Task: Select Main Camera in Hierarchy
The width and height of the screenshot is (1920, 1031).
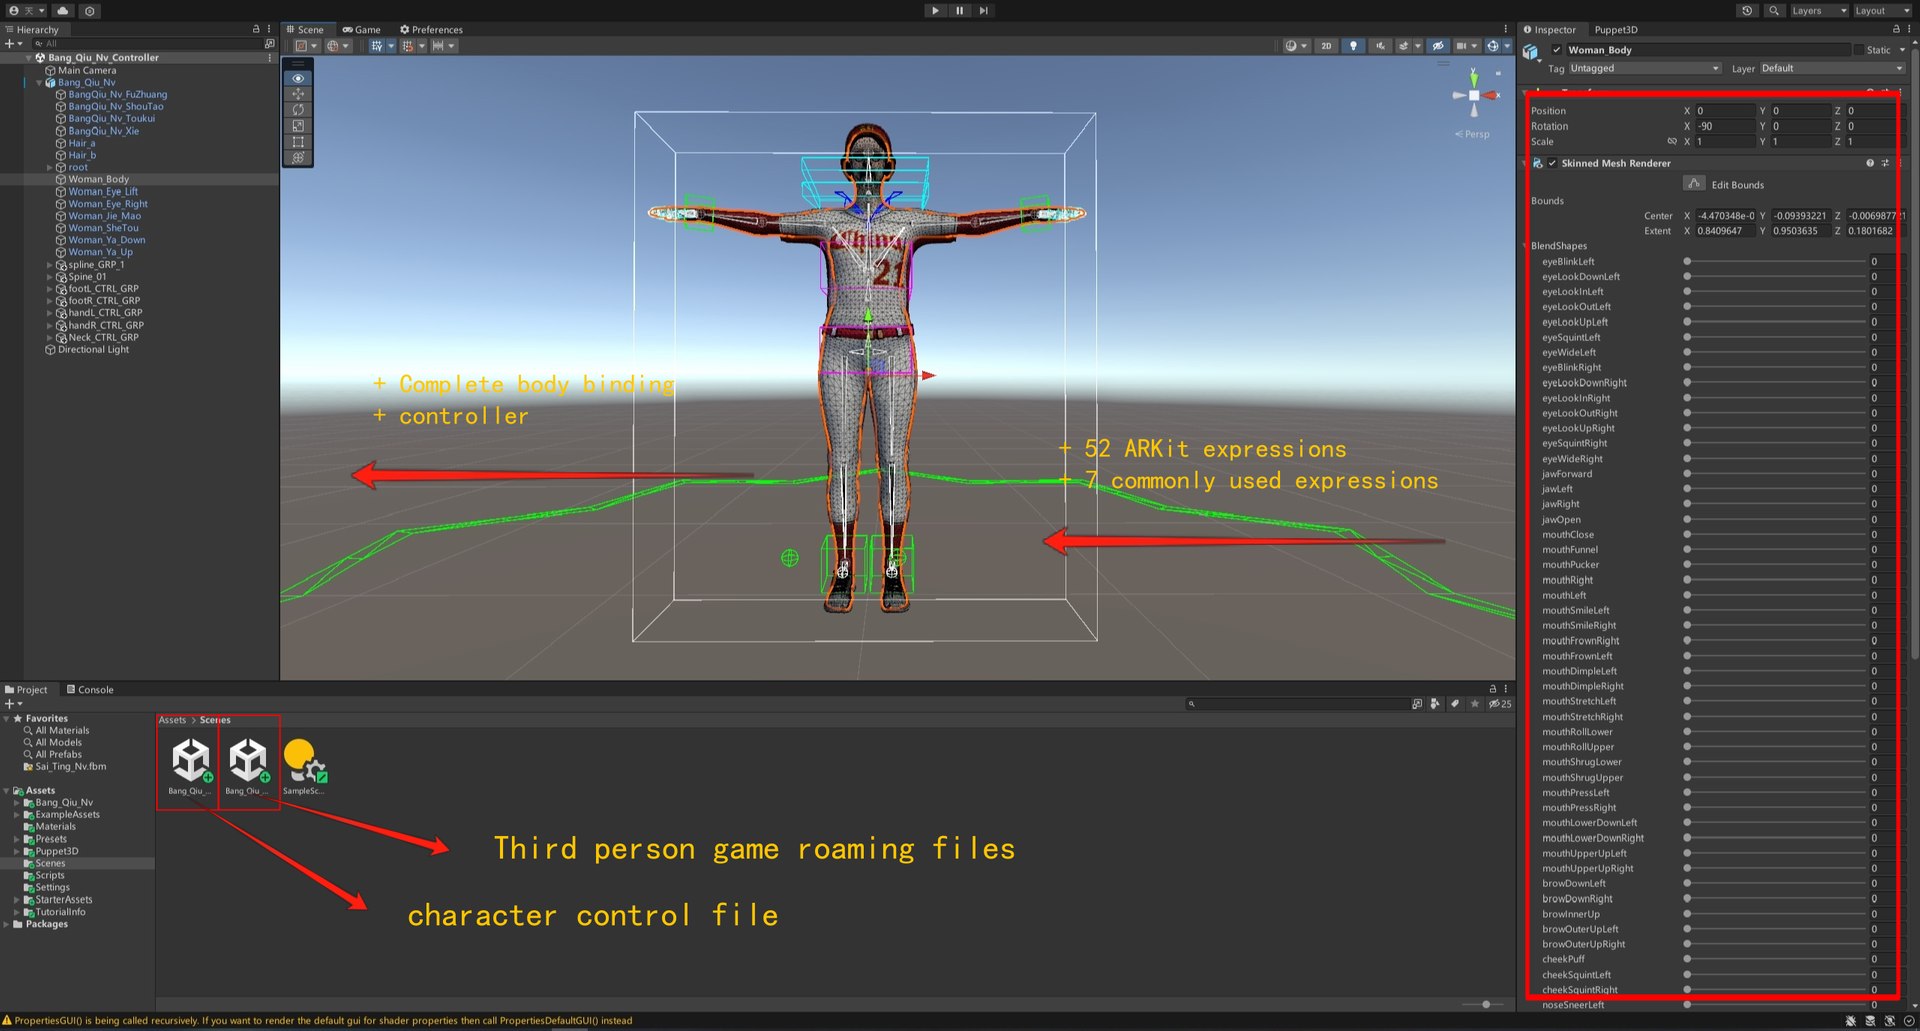Action: [87, 71]
